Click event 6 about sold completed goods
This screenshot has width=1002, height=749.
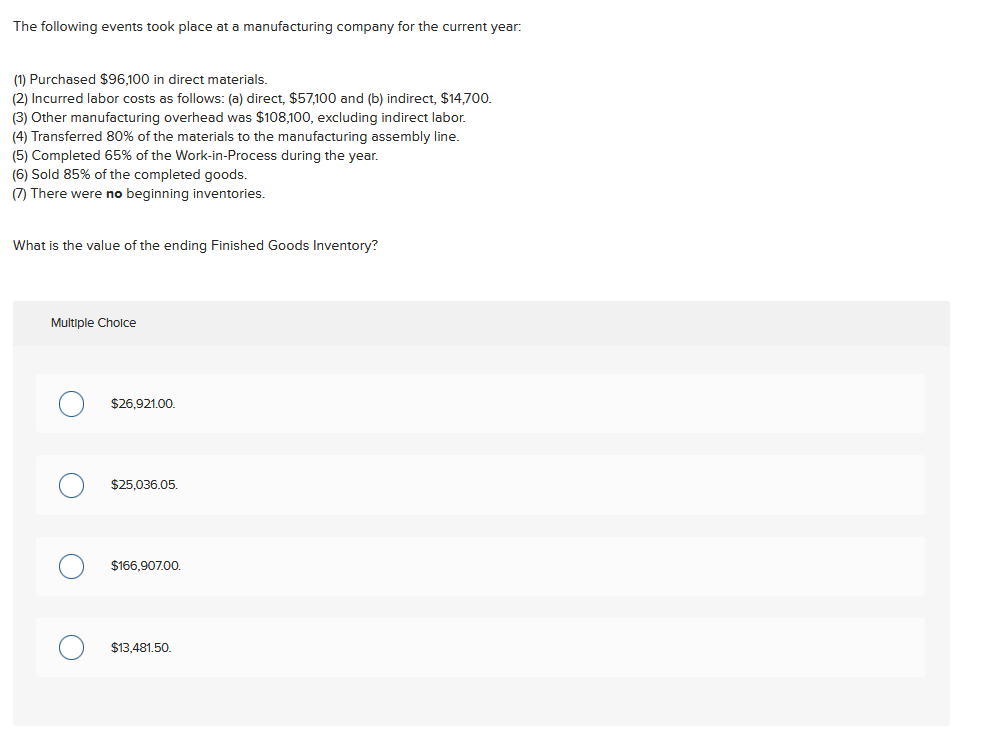click(x=129, y=174)
